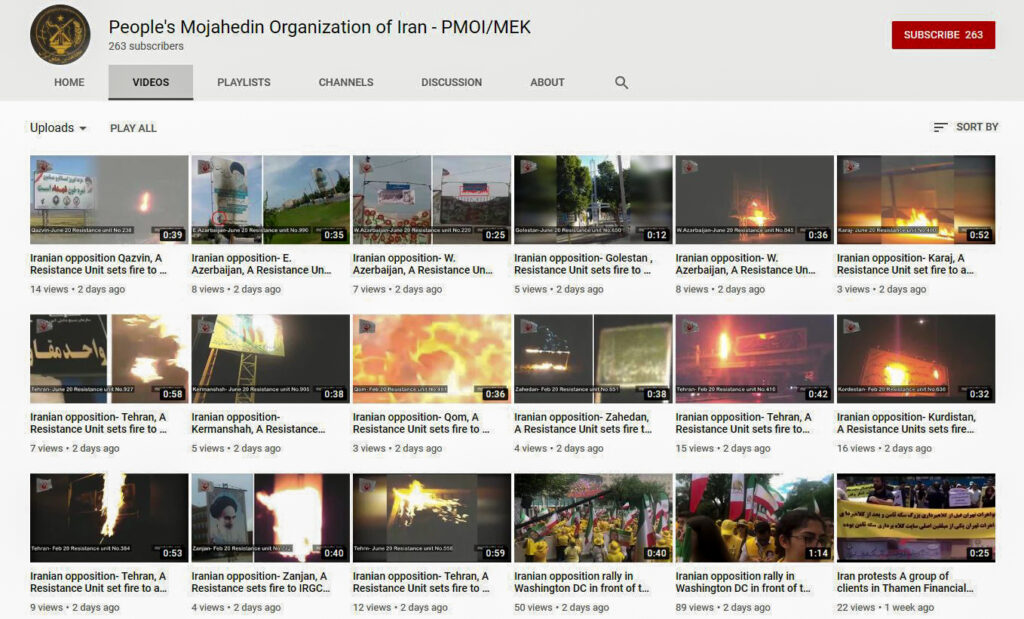Open the Discussion tab
This screenshot has width=1024, height=619.
(451, 83)
